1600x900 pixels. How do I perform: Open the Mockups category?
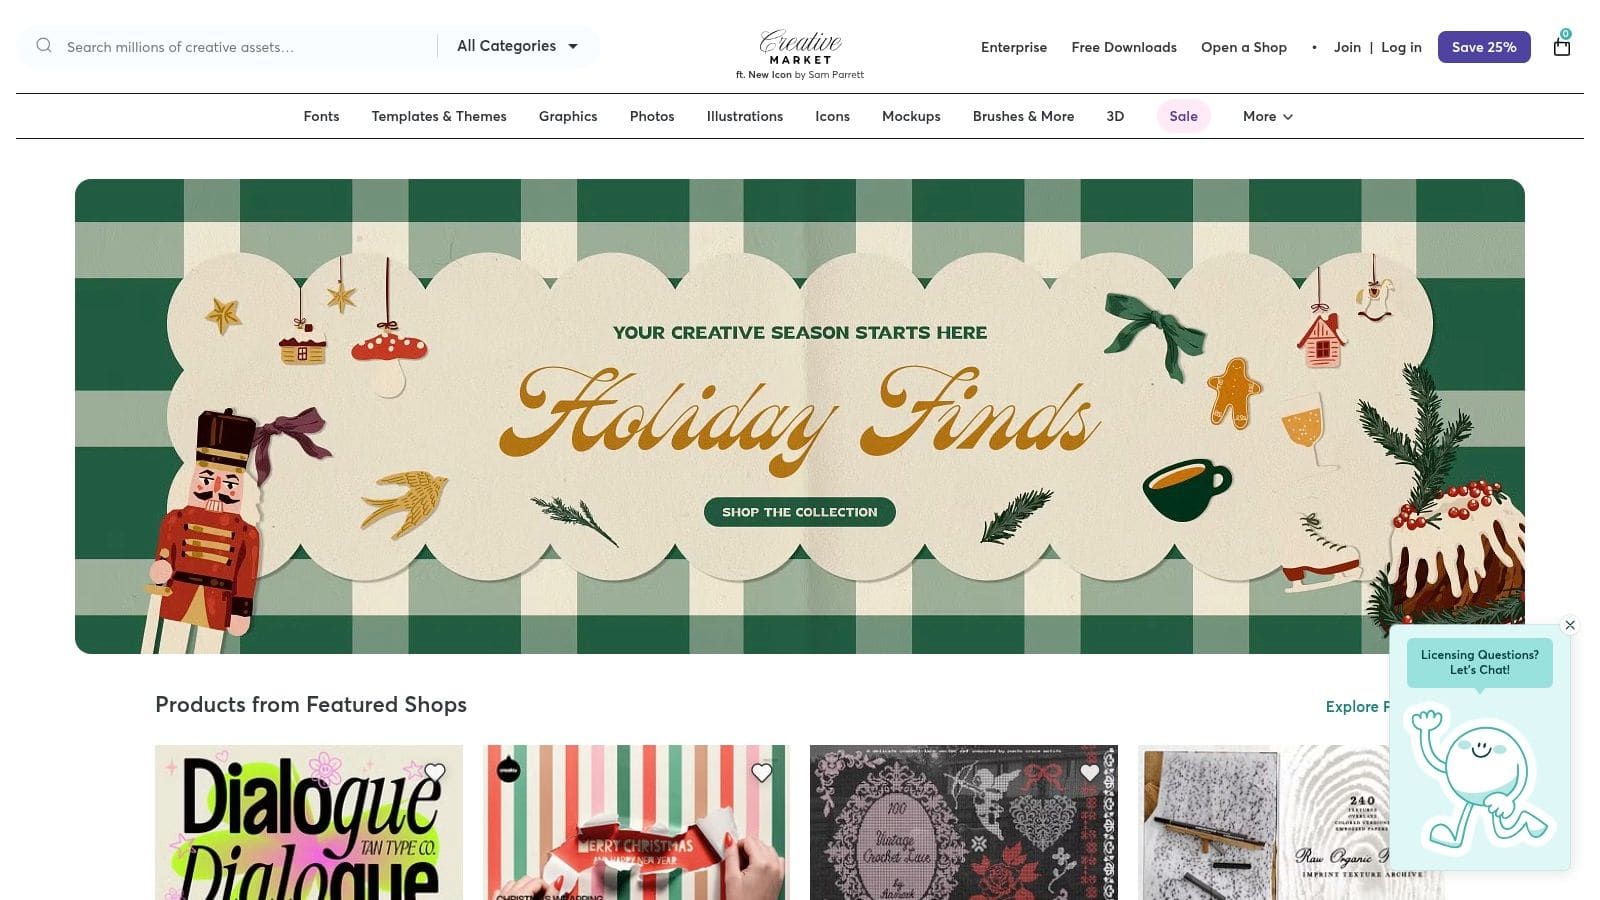click(911, 116)
